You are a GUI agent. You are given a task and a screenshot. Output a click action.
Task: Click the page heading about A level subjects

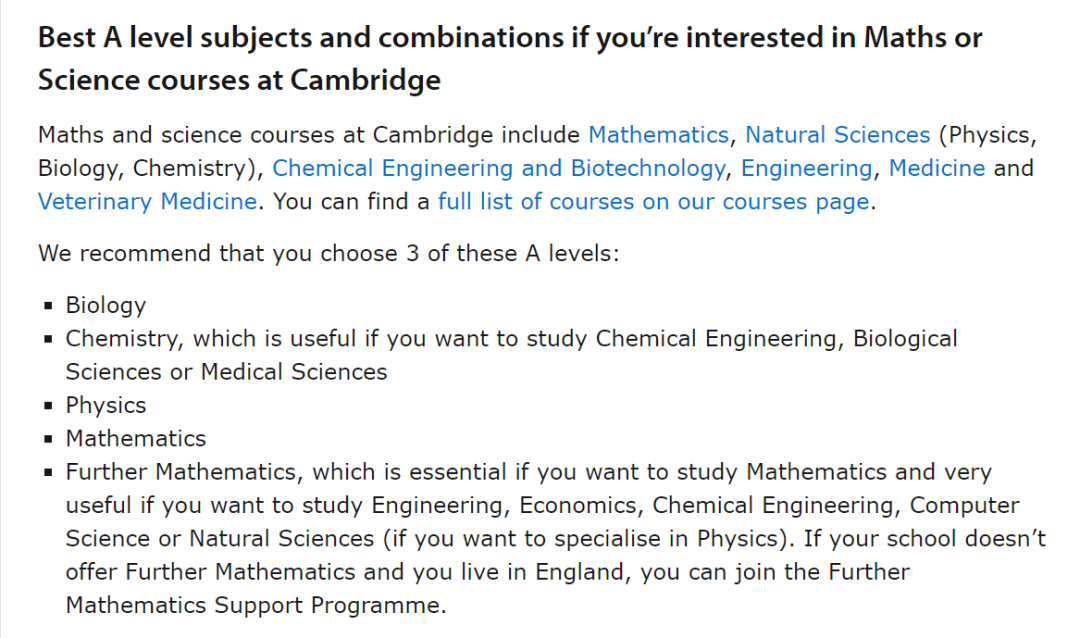[x=510, y=59]
